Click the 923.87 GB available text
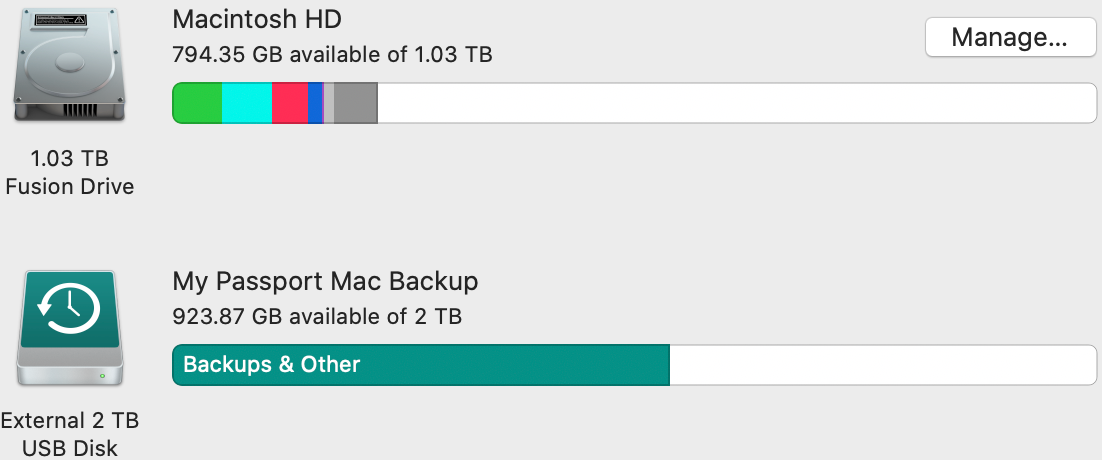The image size is (1102, 460). (316, 317)
